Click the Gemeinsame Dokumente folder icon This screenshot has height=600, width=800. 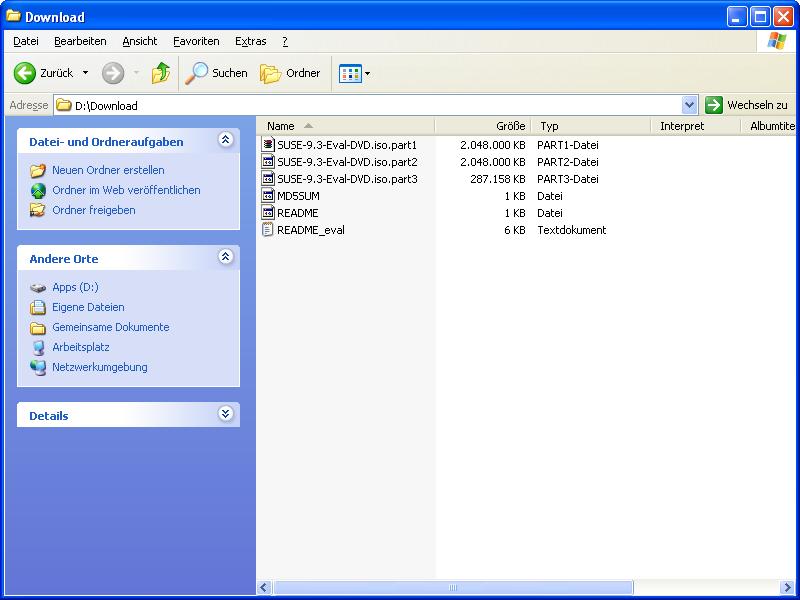38,328
